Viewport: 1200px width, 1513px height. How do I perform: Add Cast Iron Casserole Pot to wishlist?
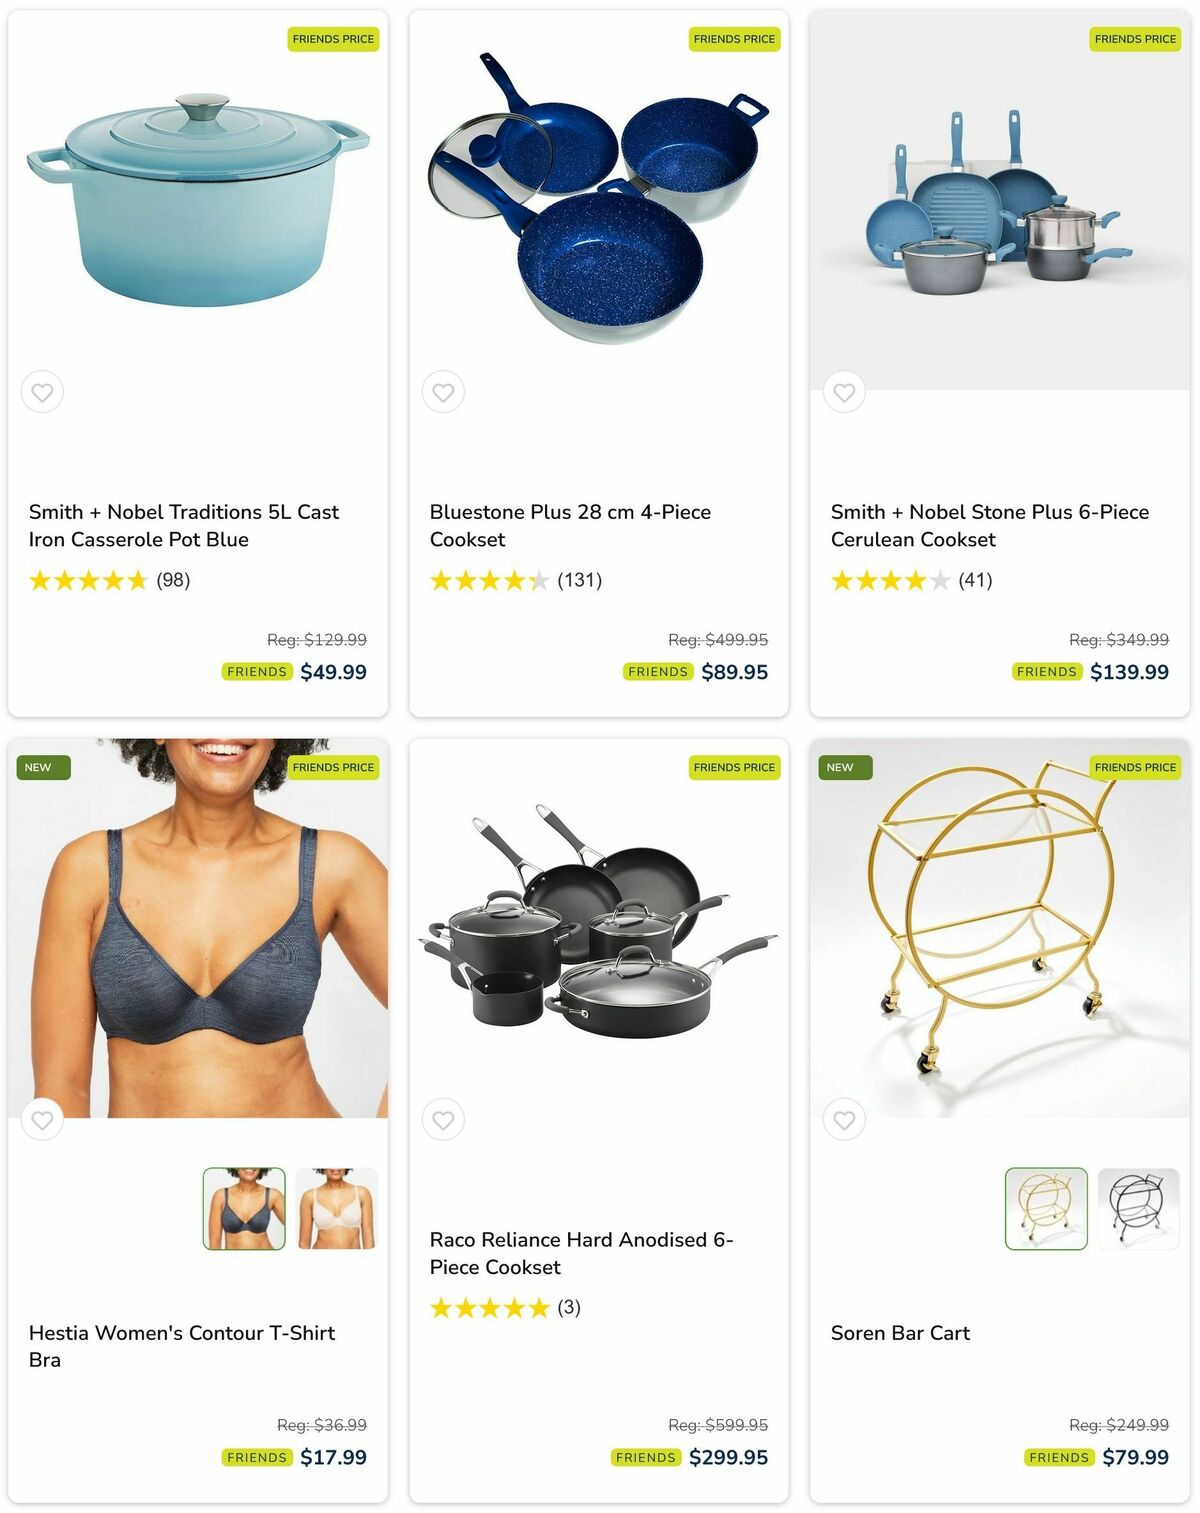42,392
